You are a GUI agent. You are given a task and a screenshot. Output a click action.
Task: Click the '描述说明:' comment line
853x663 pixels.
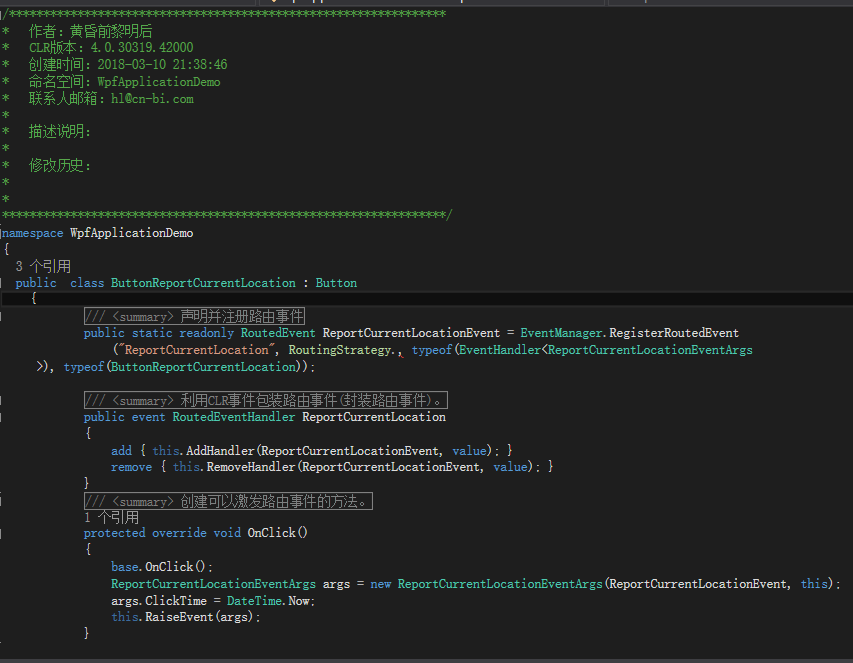coord(60,131)
